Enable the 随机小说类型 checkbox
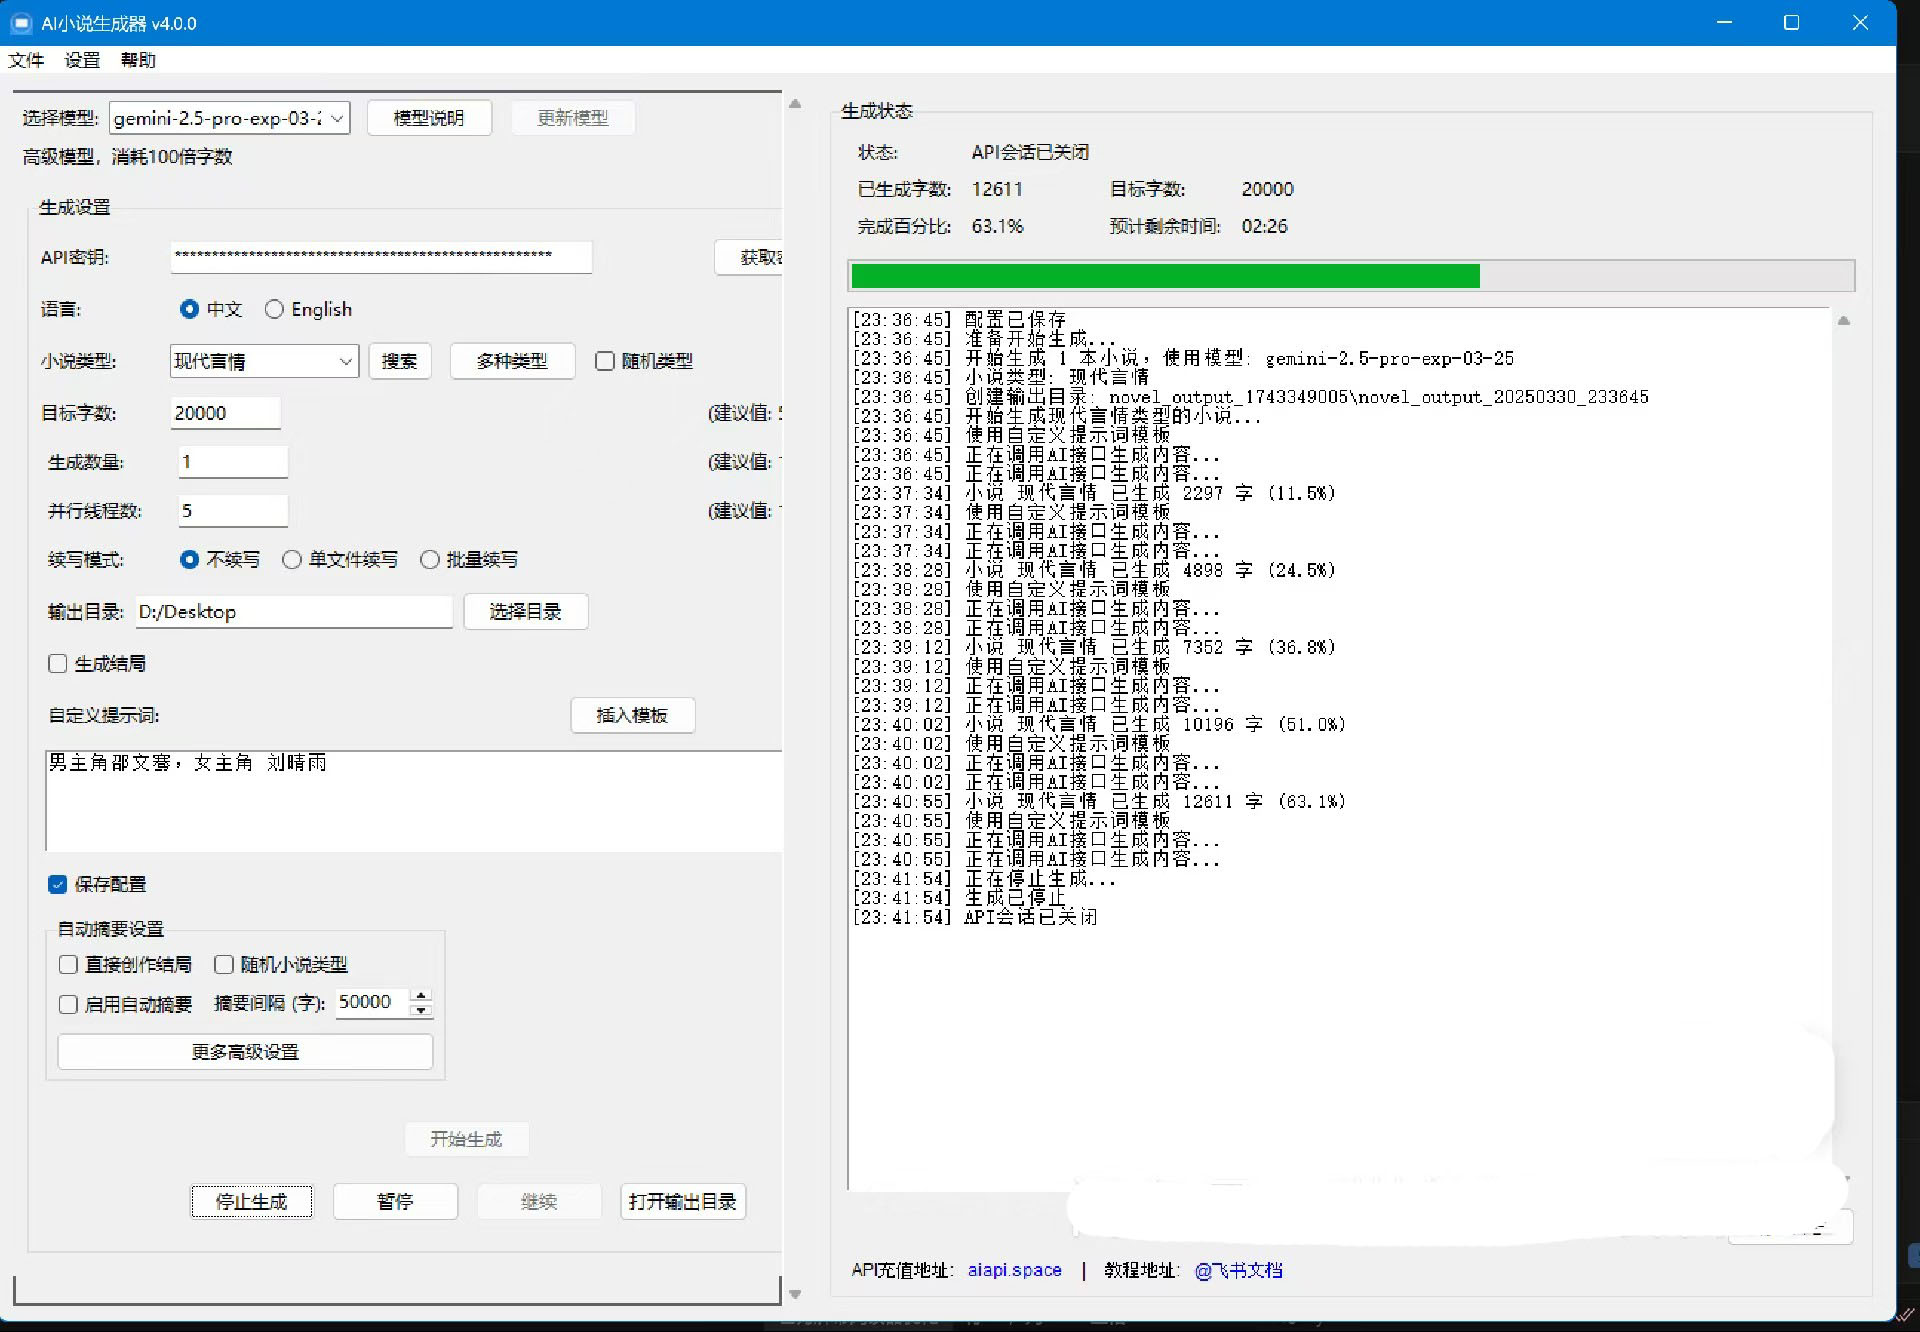The width and height of the screenshot is (1920, 1332). pyautogui.click(x=224, y=965)
